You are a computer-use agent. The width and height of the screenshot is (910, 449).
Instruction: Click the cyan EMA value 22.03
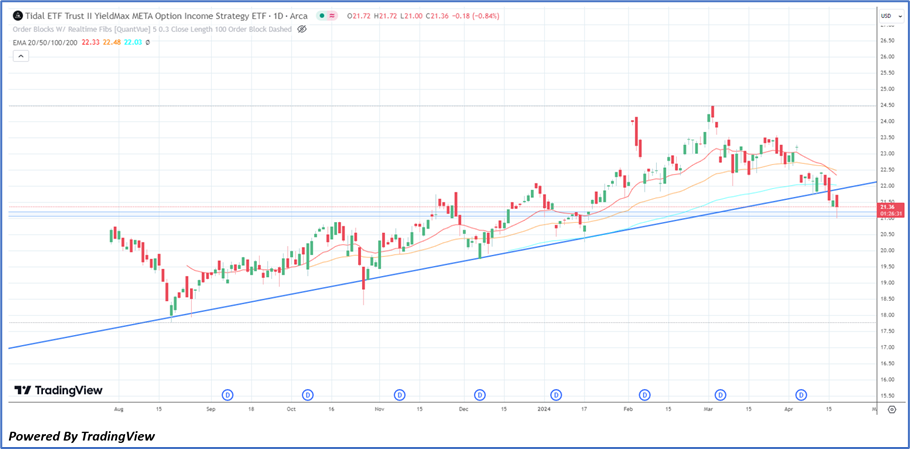coord(133,42)
